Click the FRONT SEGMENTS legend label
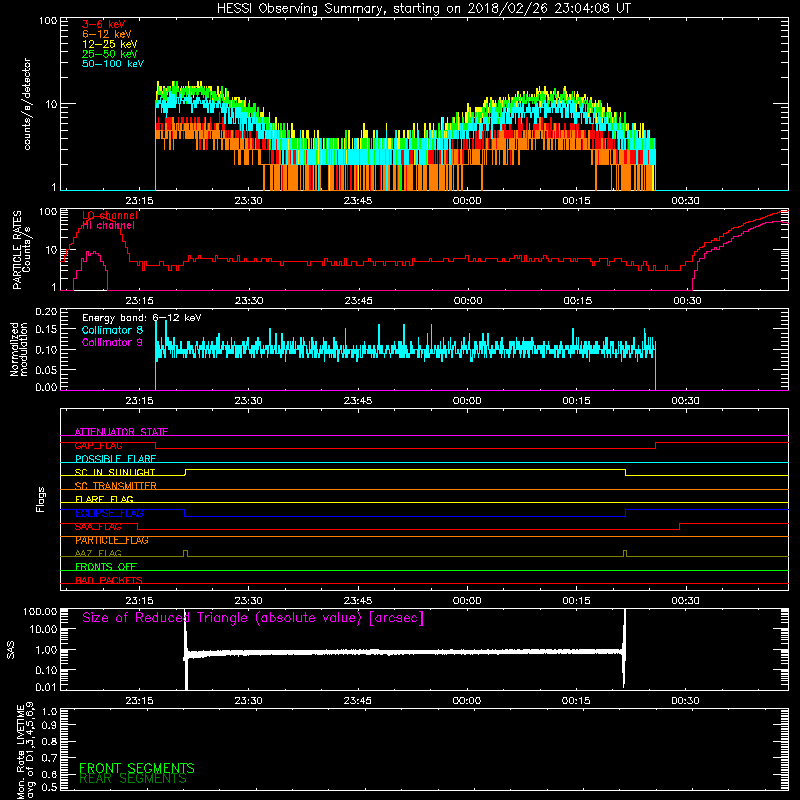This screenshot has height=800, width=800. pyautogui.click(x=137, y=768)
